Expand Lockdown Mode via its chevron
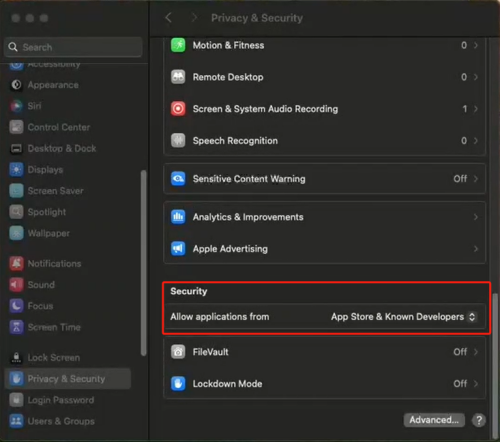This screenshot has width=501, height=443. coord(476,384)
